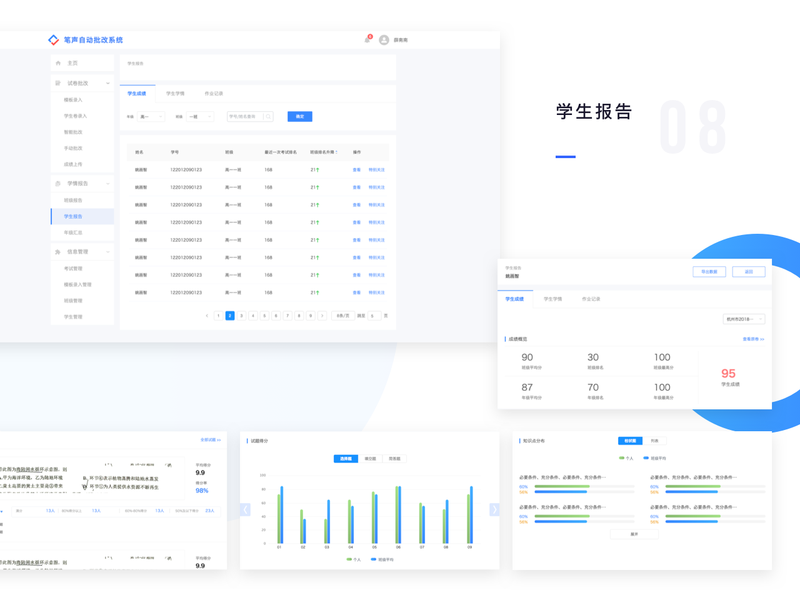The height and width of the screenshot is (600, 800).
Task: Click green 个人 legend under bar chart
Action: tap(354, 560)
